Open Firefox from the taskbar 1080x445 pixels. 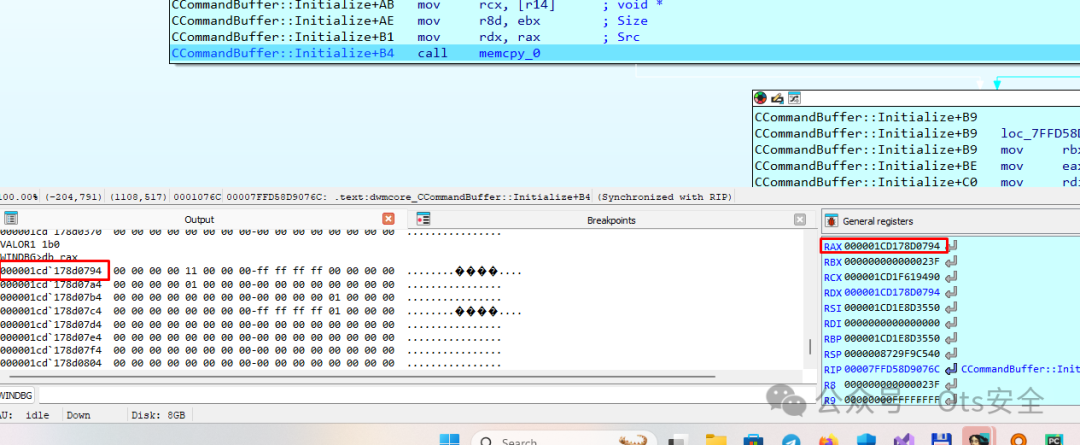point(827,439)
